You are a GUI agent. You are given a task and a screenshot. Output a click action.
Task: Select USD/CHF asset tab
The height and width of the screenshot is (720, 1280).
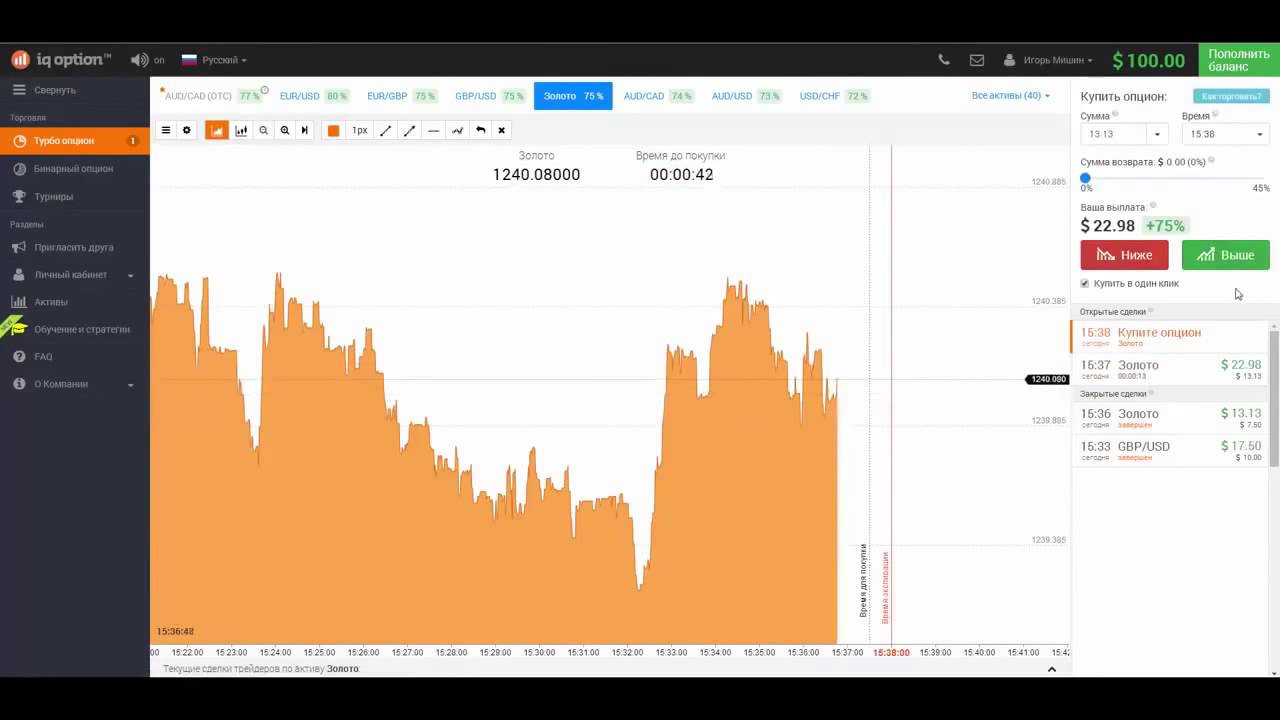tap(833, 96)
